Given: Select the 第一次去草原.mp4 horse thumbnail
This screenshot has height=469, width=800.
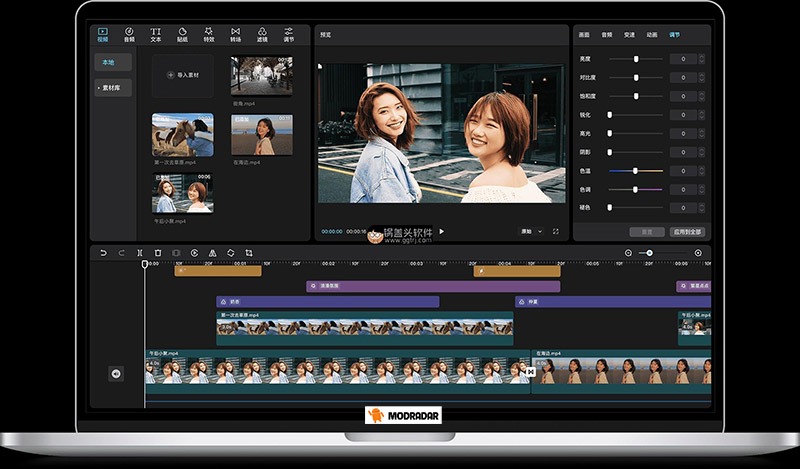Looking at the screenshot, I should point(183,135).
